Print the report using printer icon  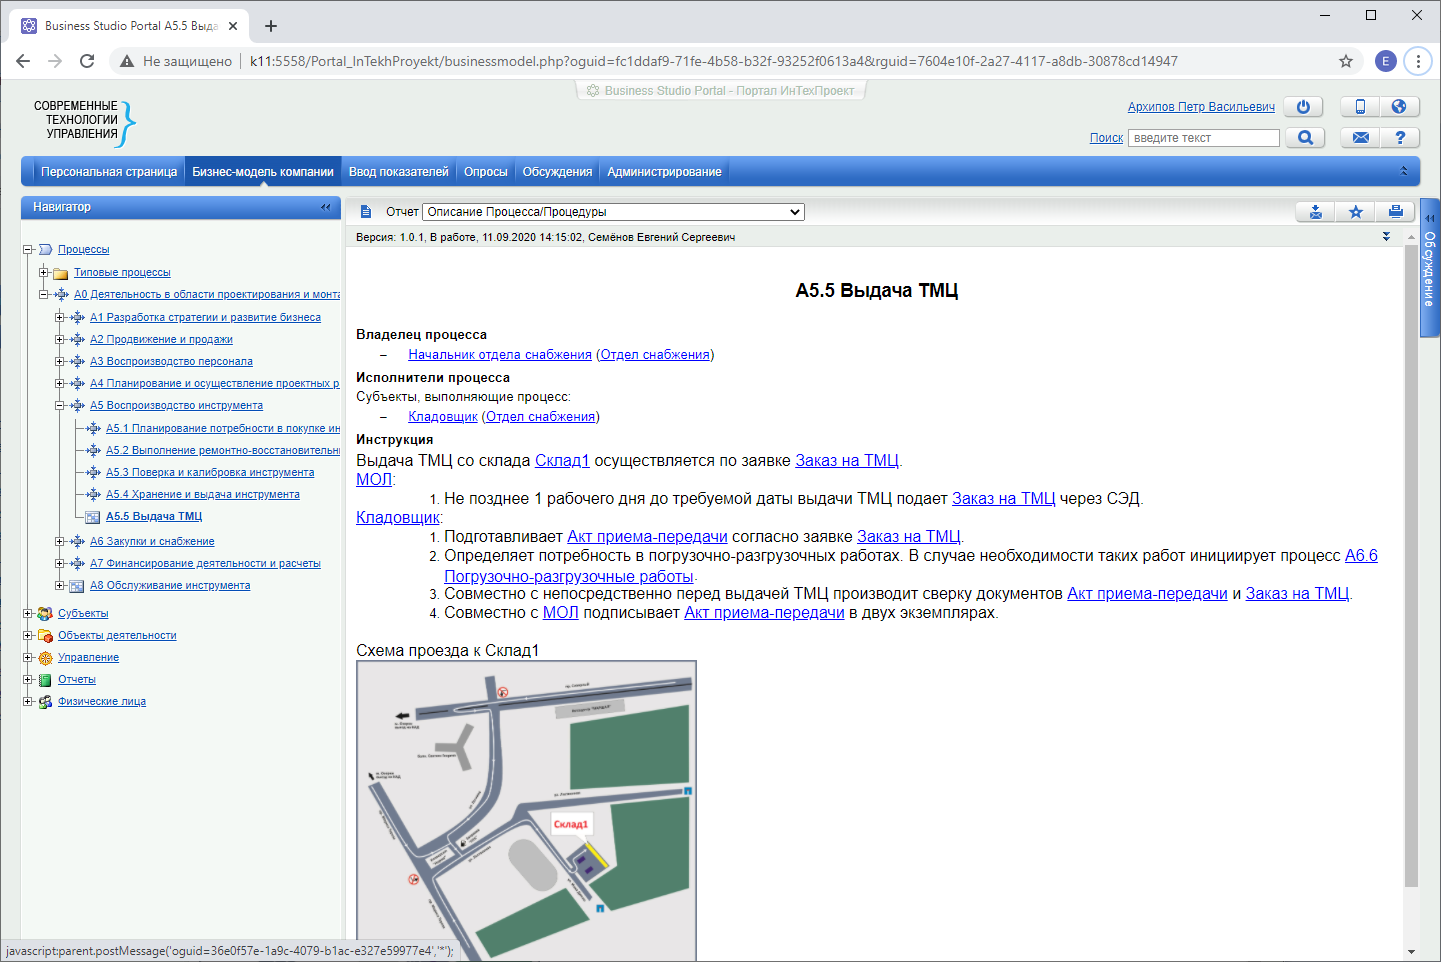tap(1395, 212)
